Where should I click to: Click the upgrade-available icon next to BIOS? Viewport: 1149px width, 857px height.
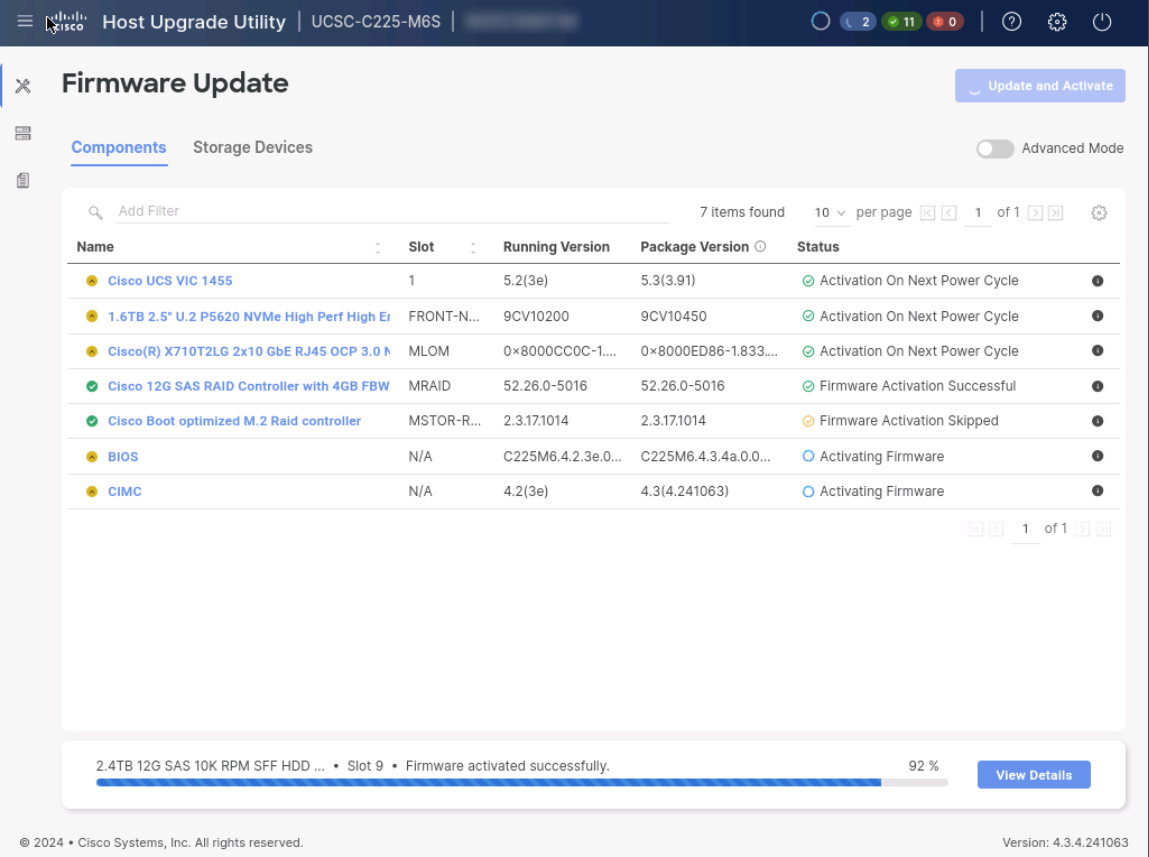(92, 456)
